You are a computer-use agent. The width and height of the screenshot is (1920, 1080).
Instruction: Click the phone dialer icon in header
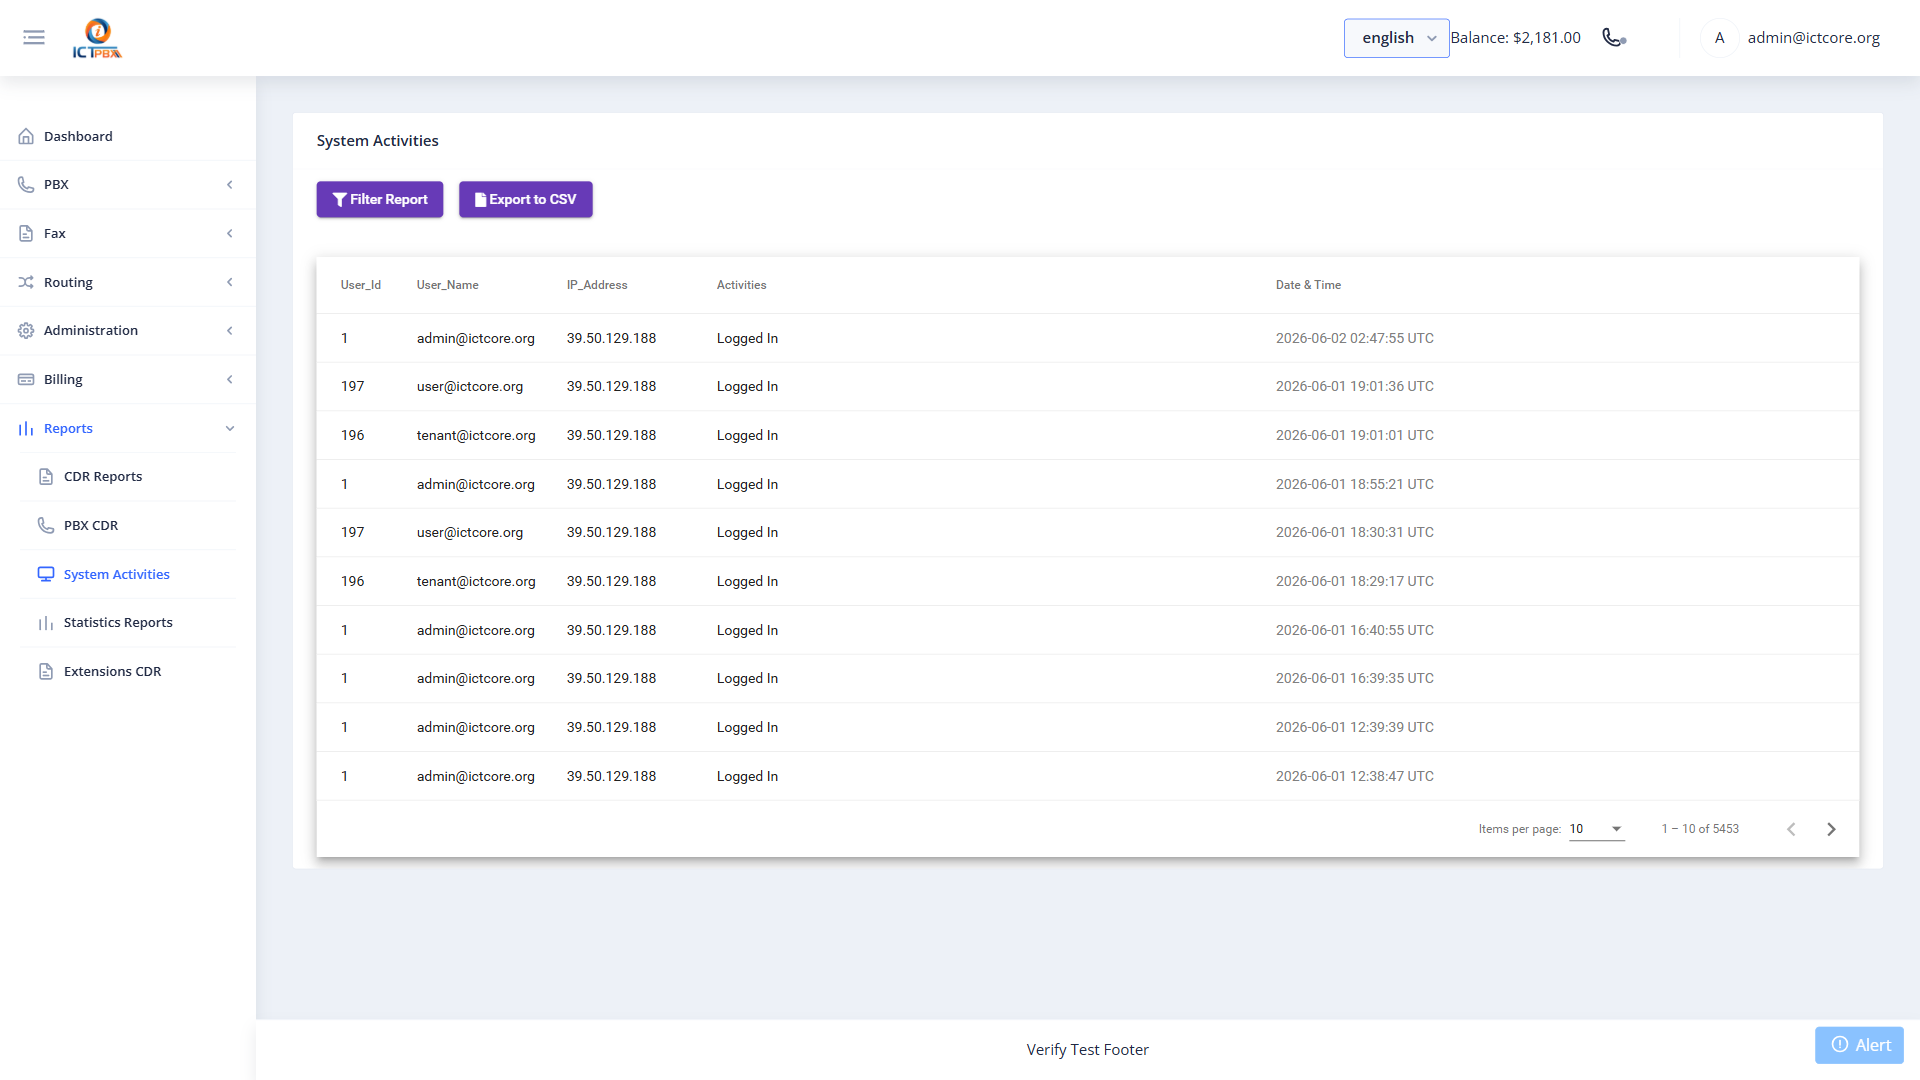click(1614, 38)
